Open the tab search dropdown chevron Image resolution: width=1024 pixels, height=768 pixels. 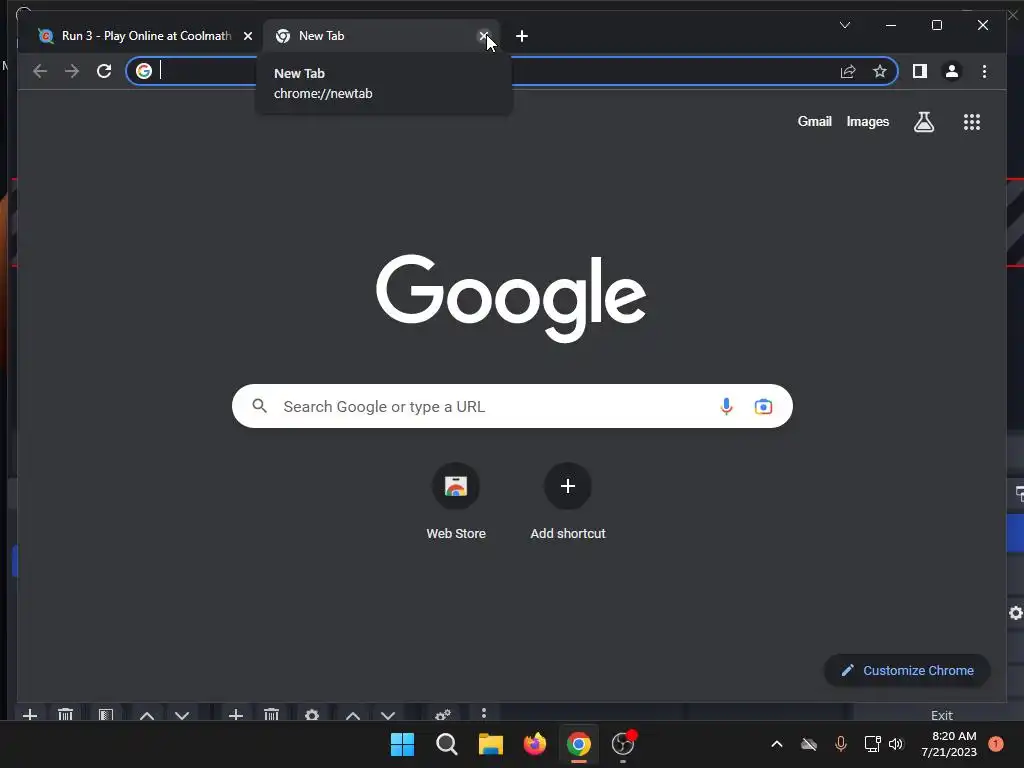coord(844,25)
